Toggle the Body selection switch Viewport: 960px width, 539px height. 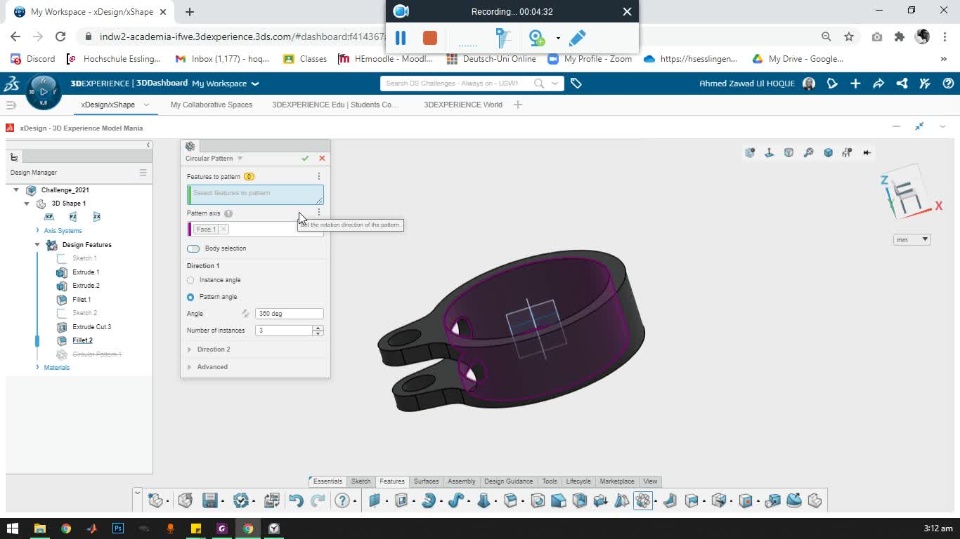(x=193, y=249)
